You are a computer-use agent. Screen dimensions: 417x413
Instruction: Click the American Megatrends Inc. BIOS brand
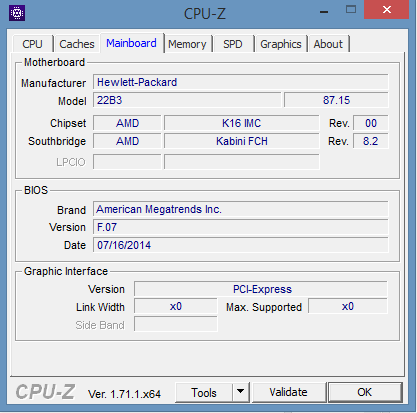coord(241,209)
